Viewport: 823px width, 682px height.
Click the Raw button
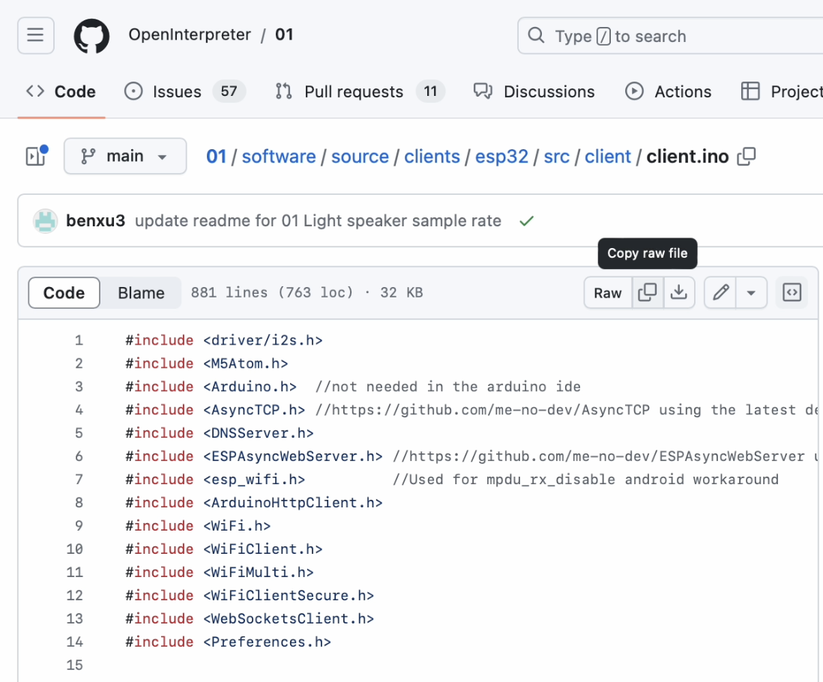[x=608, y=293]
